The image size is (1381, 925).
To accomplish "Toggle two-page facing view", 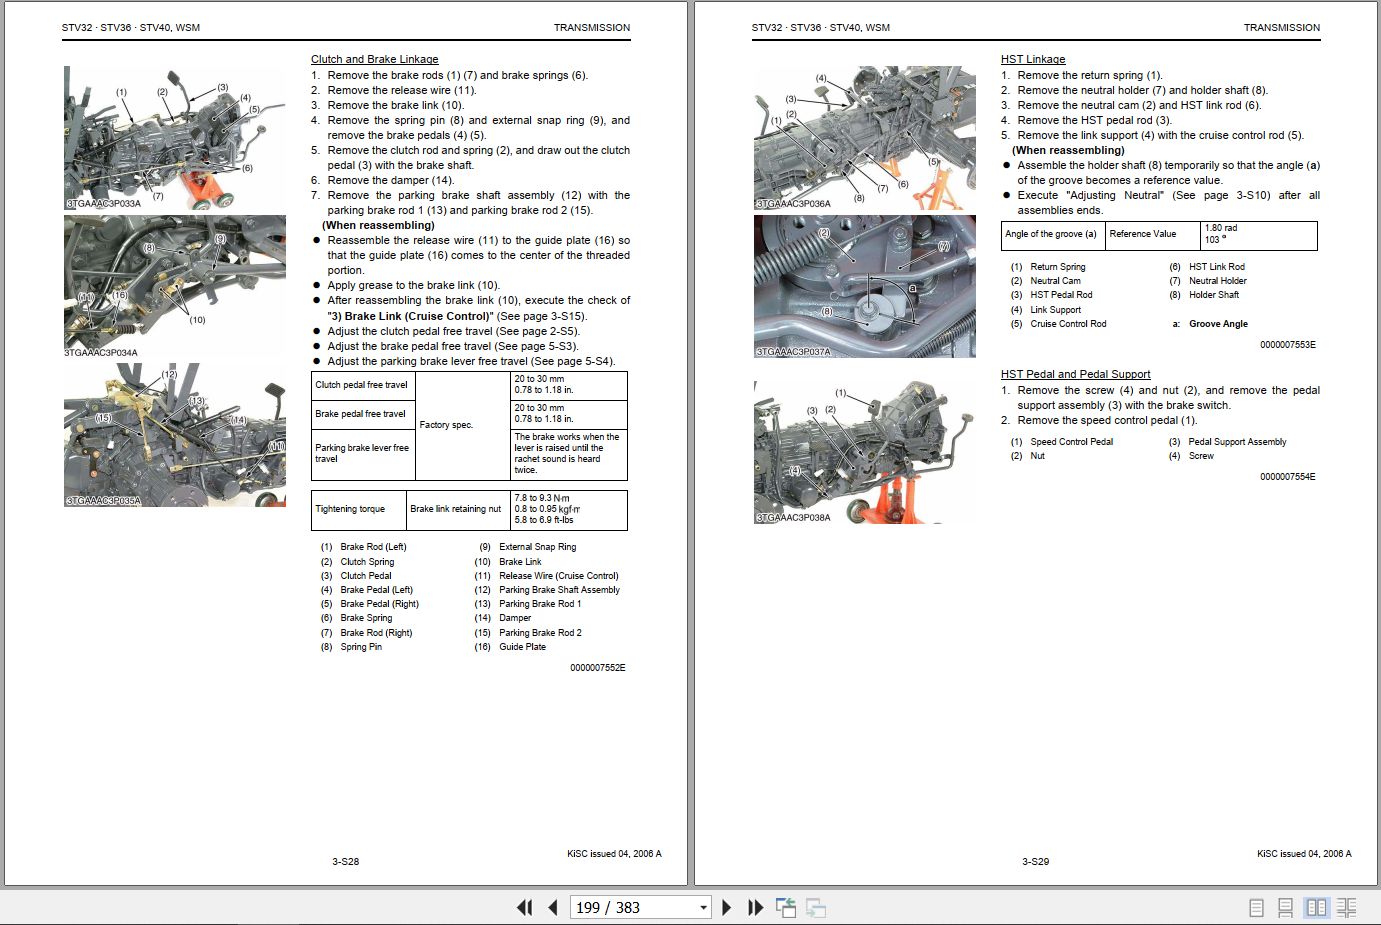I will [x=1317, y=907].
